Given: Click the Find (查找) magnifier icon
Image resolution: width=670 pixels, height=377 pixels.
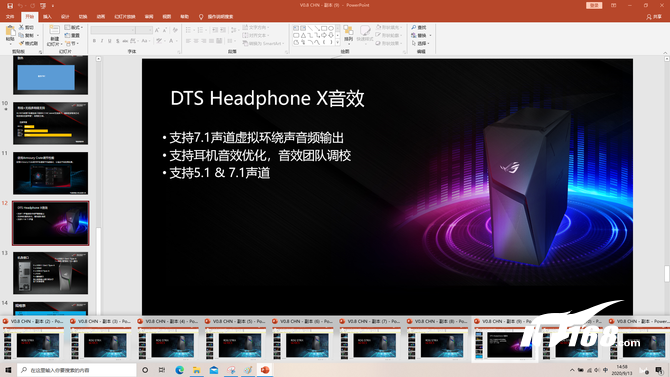Looking at the screenshot, I should click(x=414, y=27).
